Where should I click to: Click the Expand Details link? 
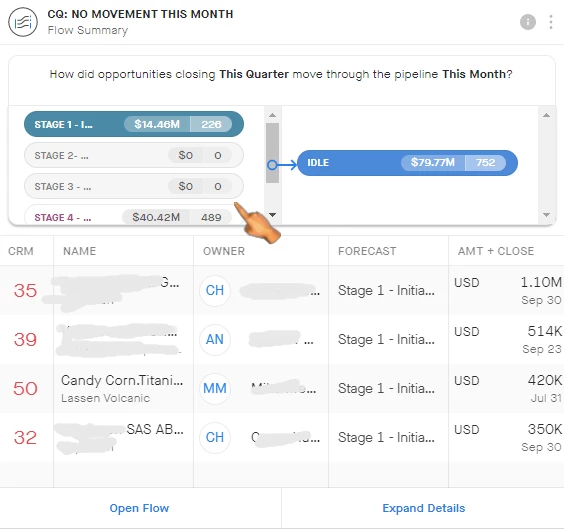tap(424, 508)
